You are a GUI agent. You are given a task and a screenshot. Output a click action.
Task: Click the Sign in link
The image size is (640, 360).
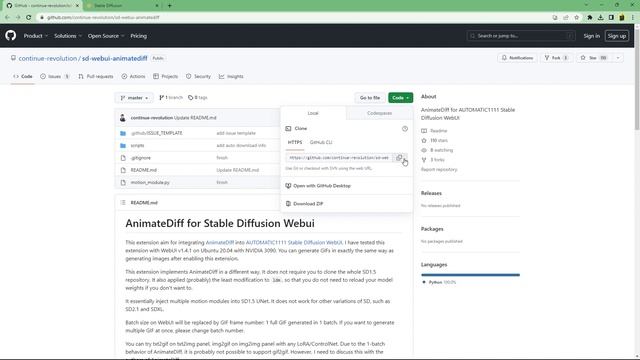tap(591, 36)
